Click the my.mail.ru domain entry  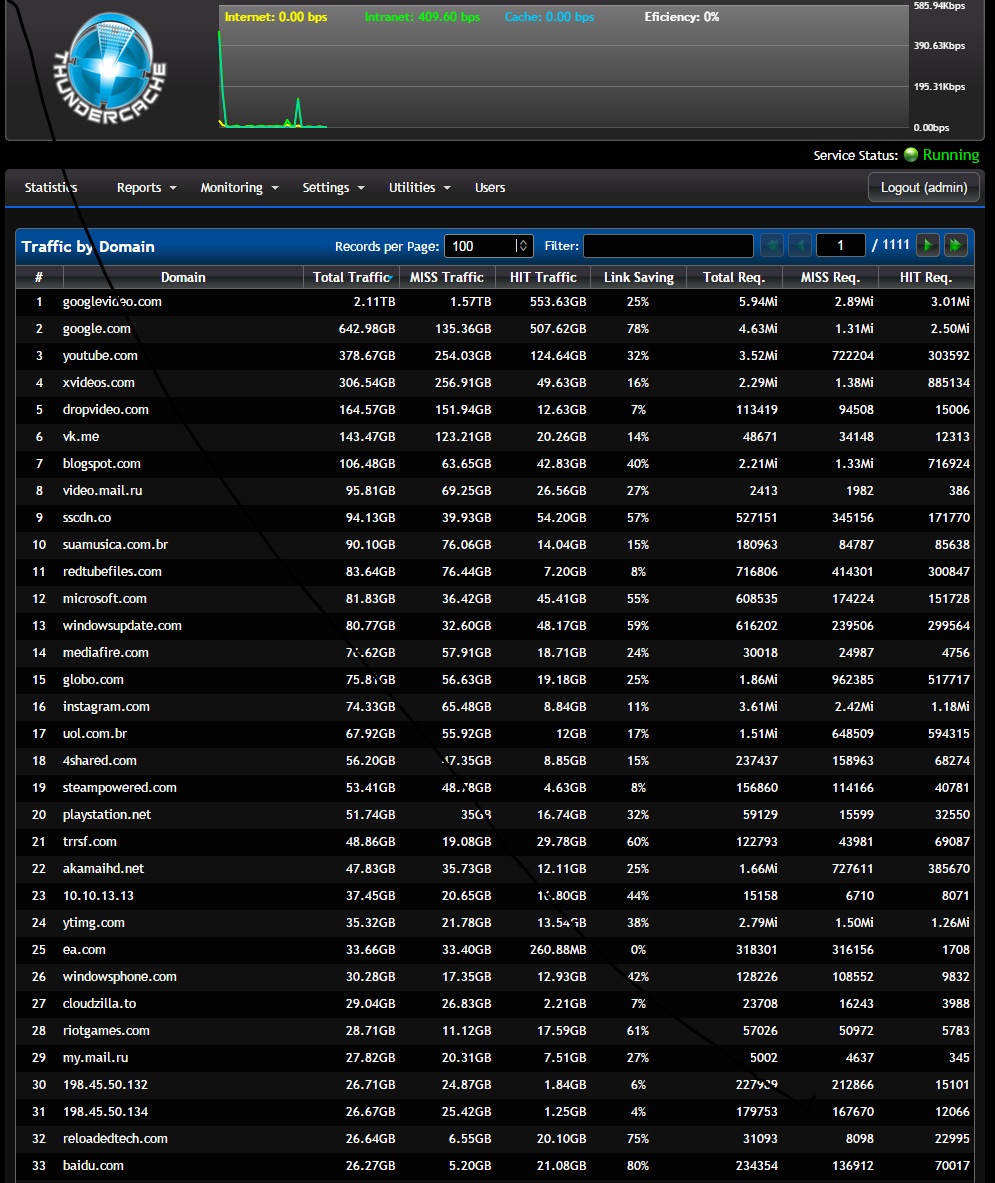click(95, 1058)
